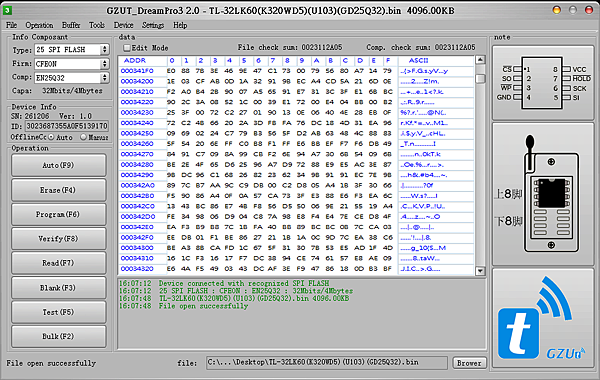Click column header F in hex table

click(388, 60)
